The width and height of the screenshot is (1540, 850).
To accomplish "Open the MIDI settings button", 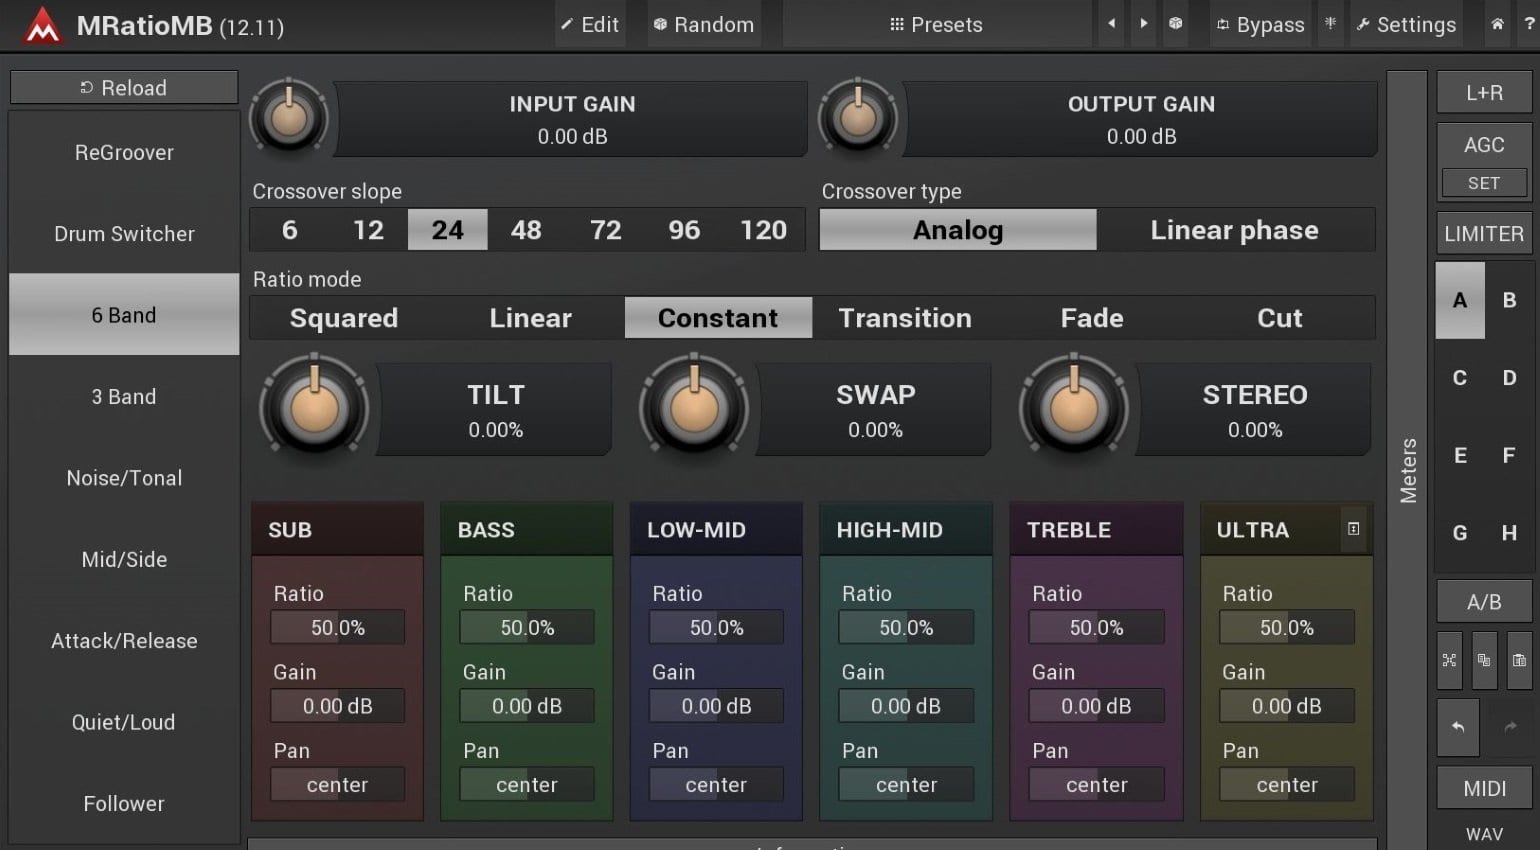I will coord(1484,788).
